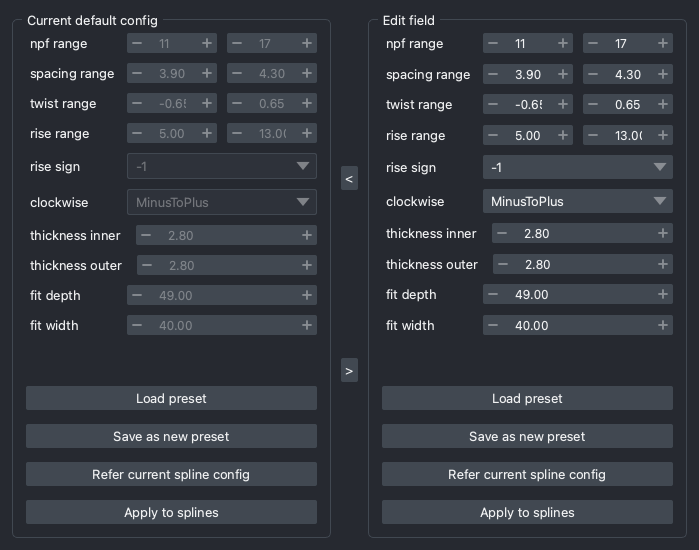Increase Edit field rise range minimum value

(563, 135)
